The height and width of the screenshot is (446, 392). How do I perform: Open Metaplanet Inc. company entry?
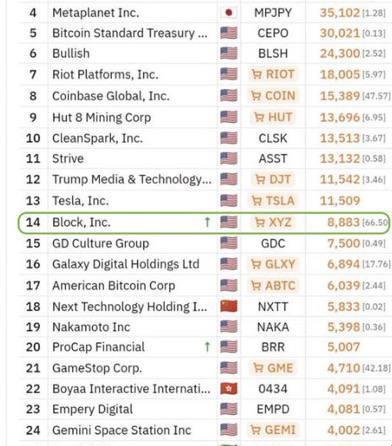pyautogui.click(x=96, y=13)
